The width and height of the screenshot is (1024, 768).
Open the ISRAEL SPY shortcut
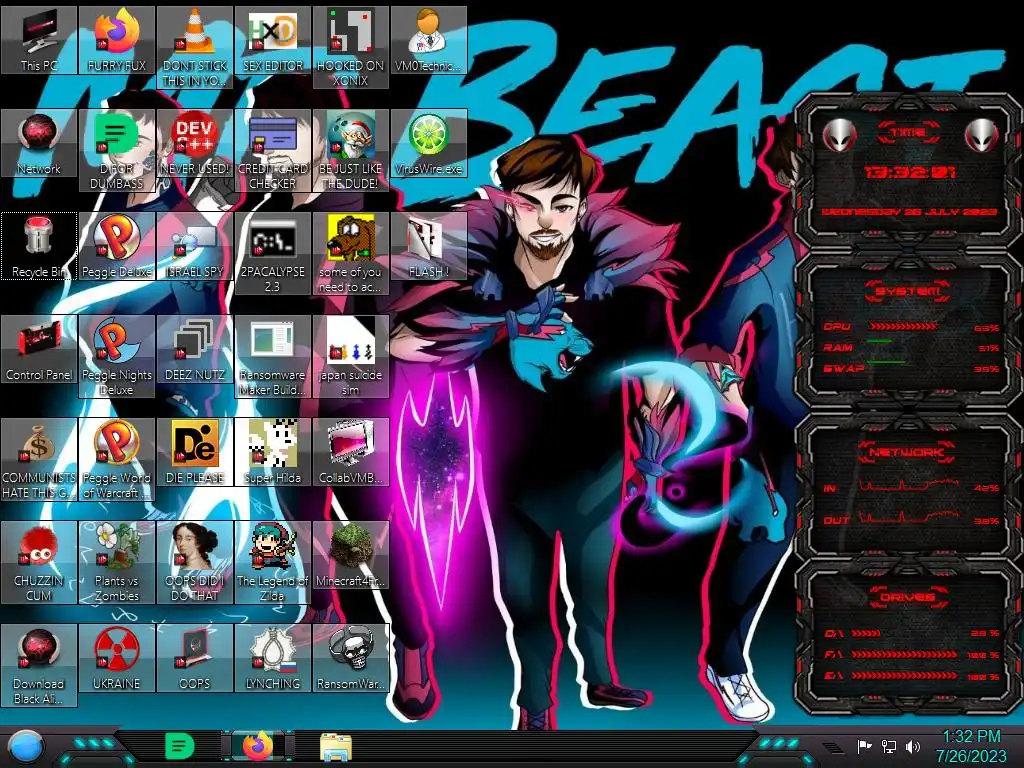click(195, 246)
